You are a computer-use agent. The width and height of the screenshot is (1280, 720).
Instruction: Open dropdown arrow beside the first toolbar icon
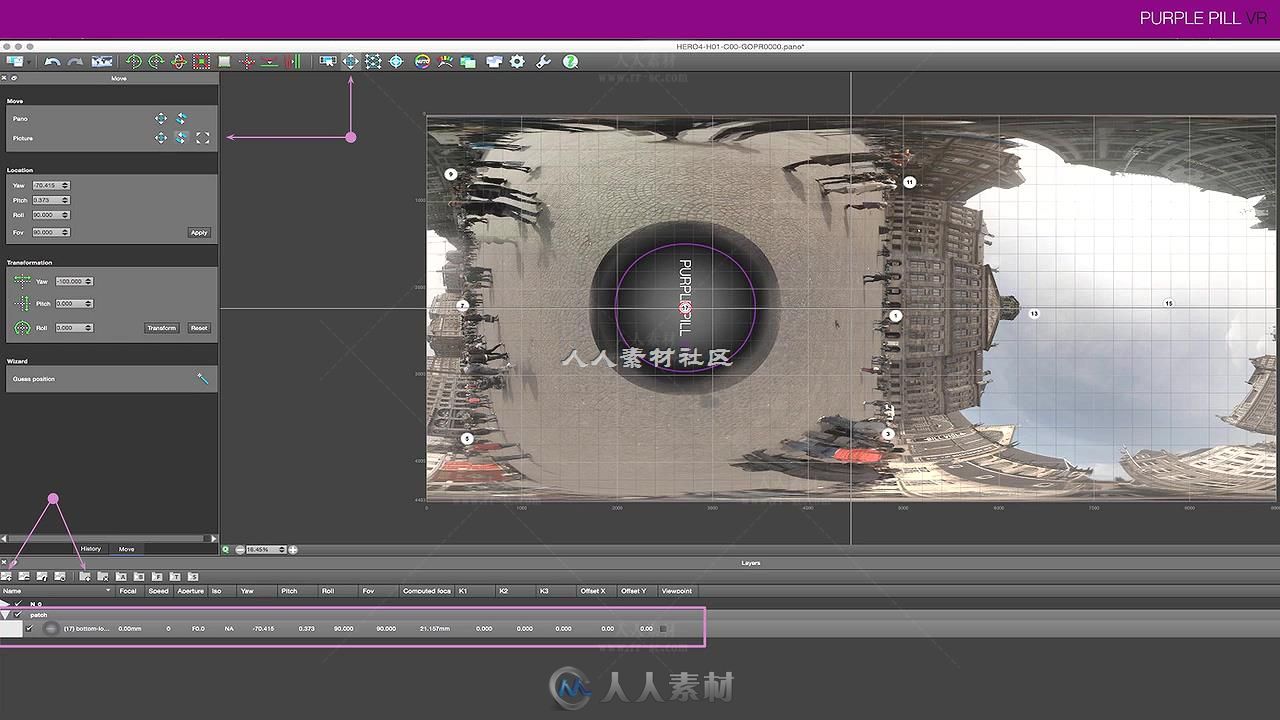click(31, 62)
